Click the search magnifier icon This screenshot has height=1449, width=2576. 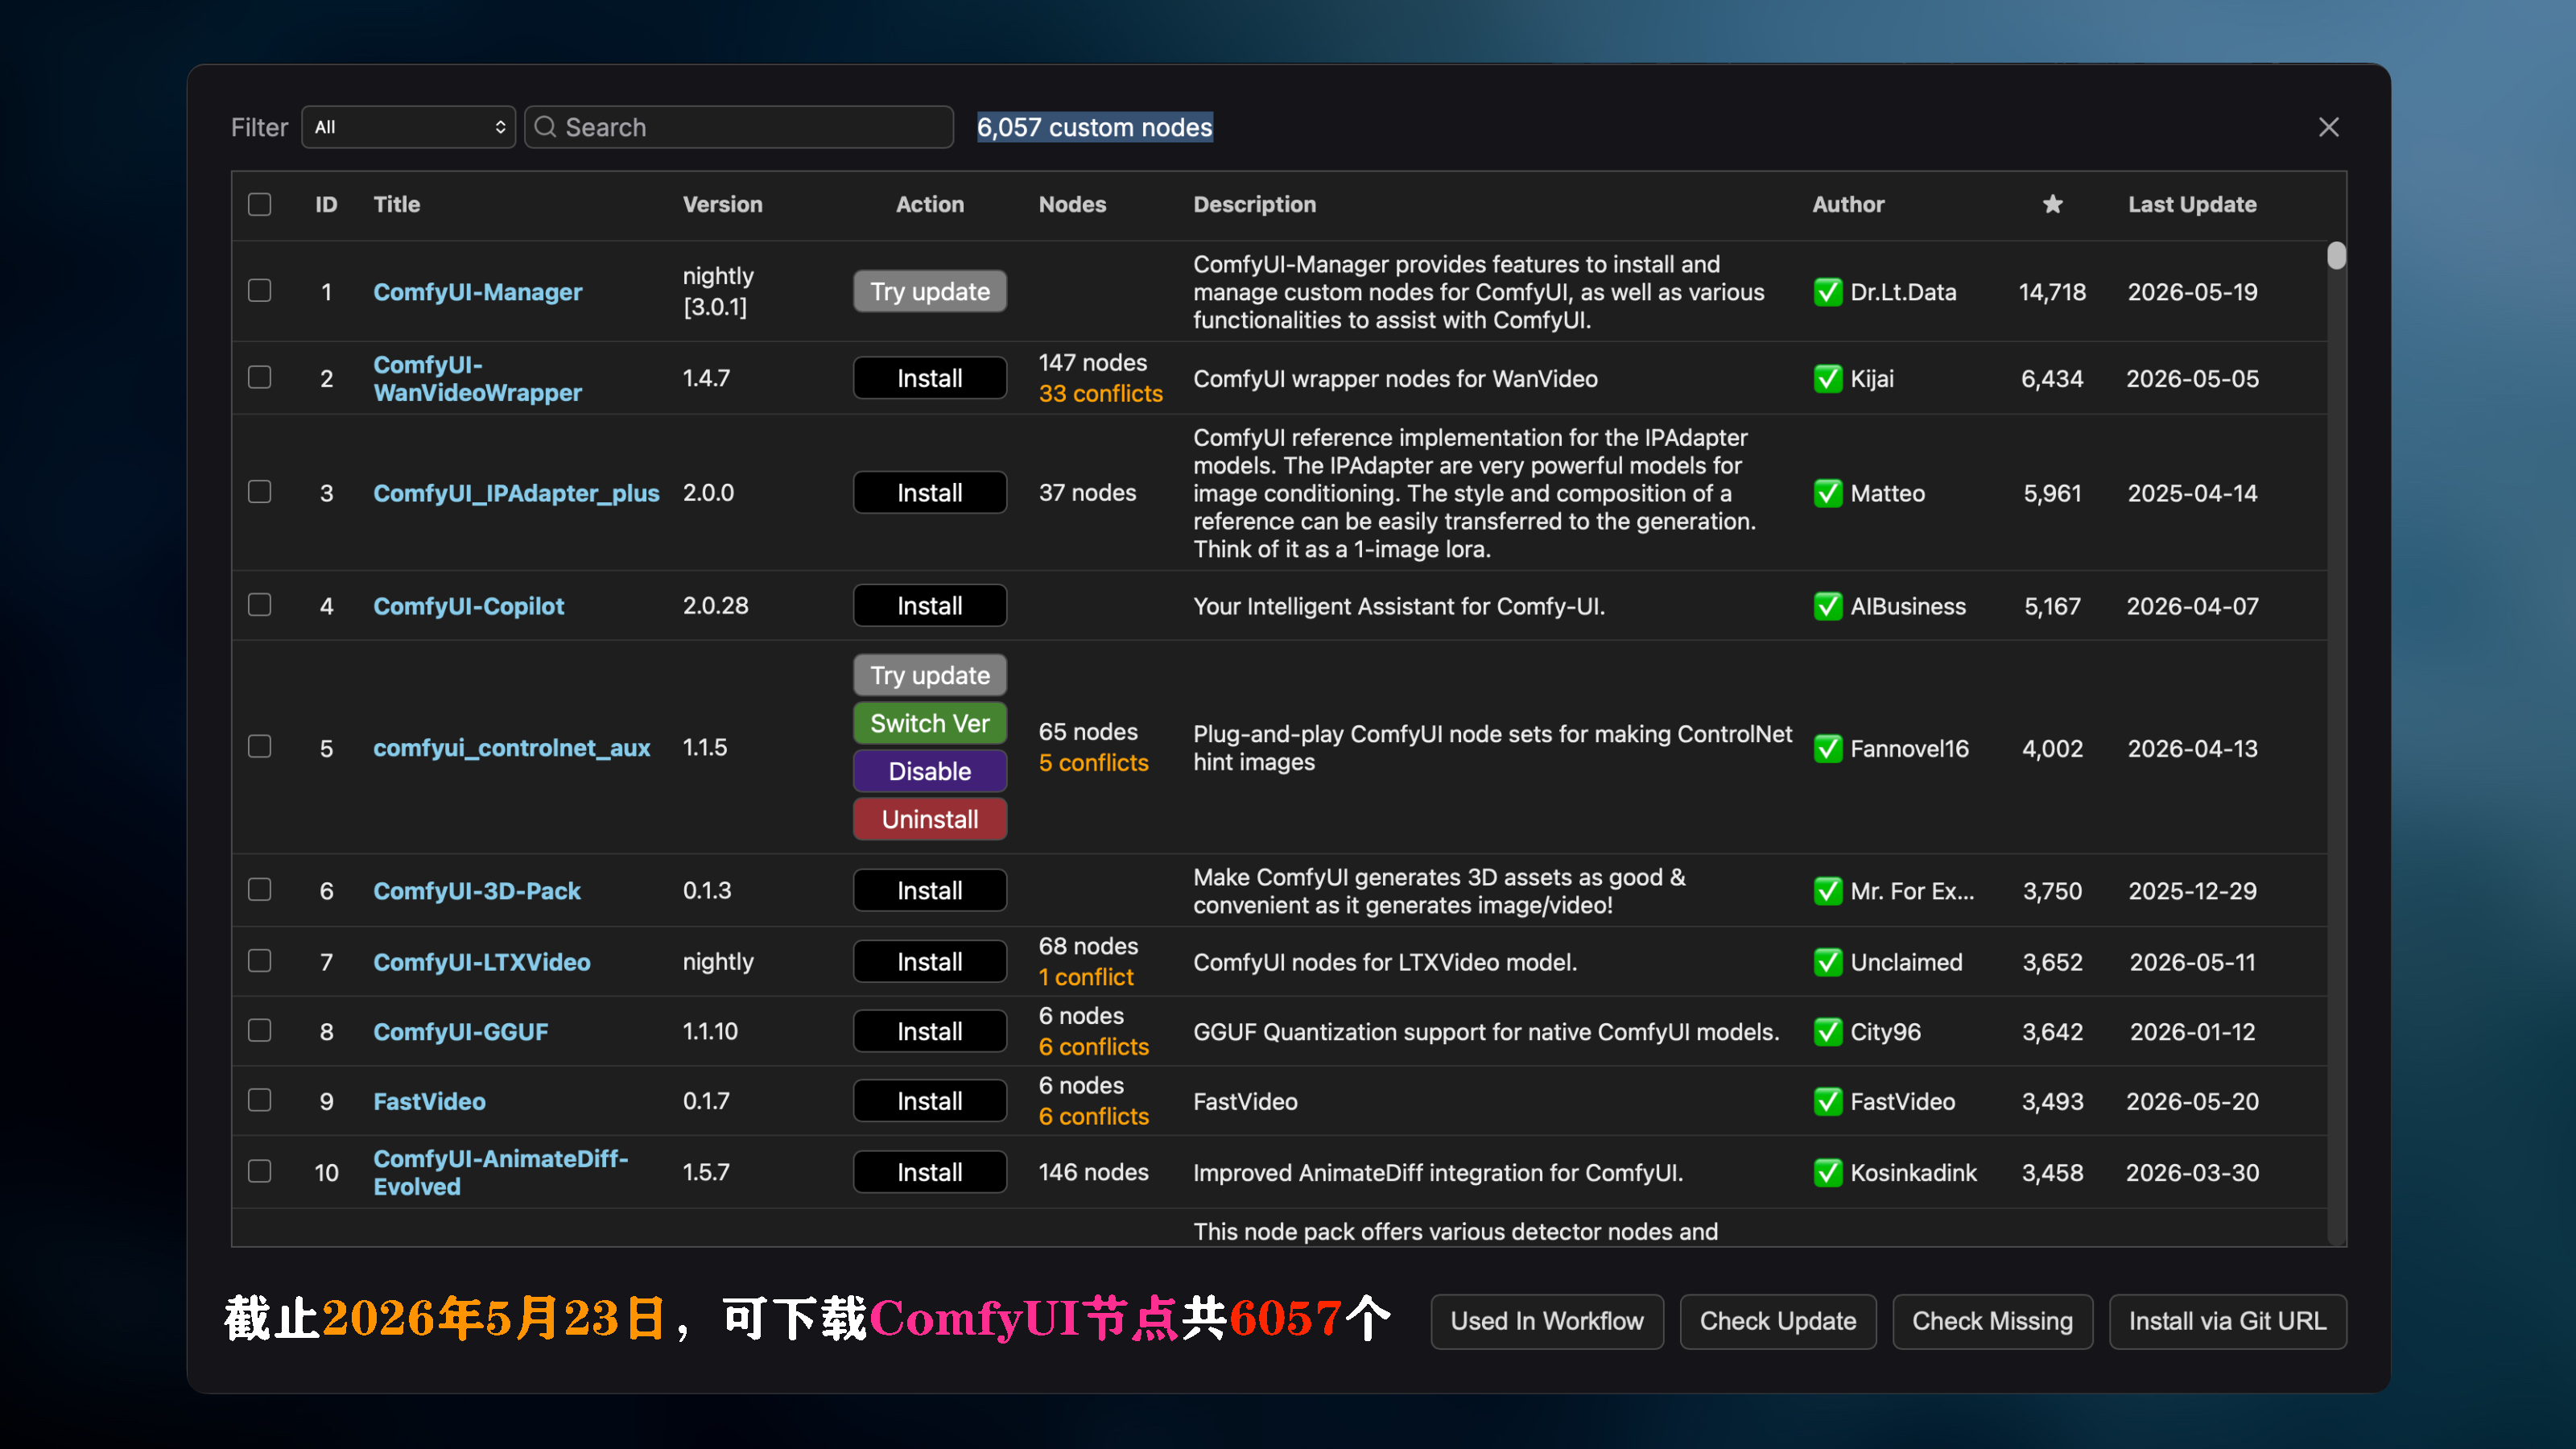tap(545, 127)
